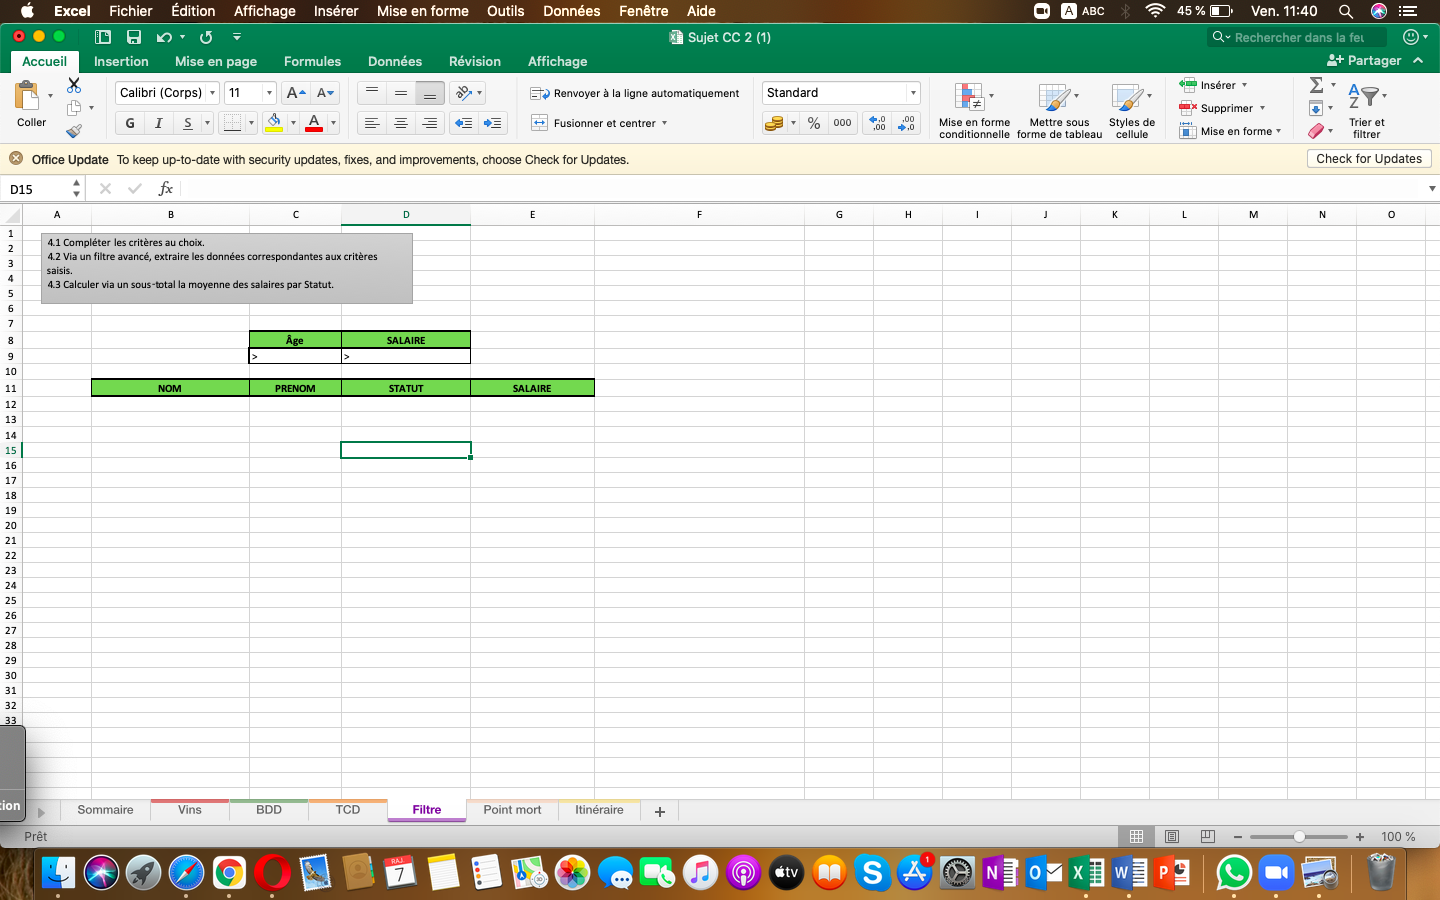Expand the formula bar with the arrow
Viewport: 1440px width, 900px height.
(x=1432, y=188)
